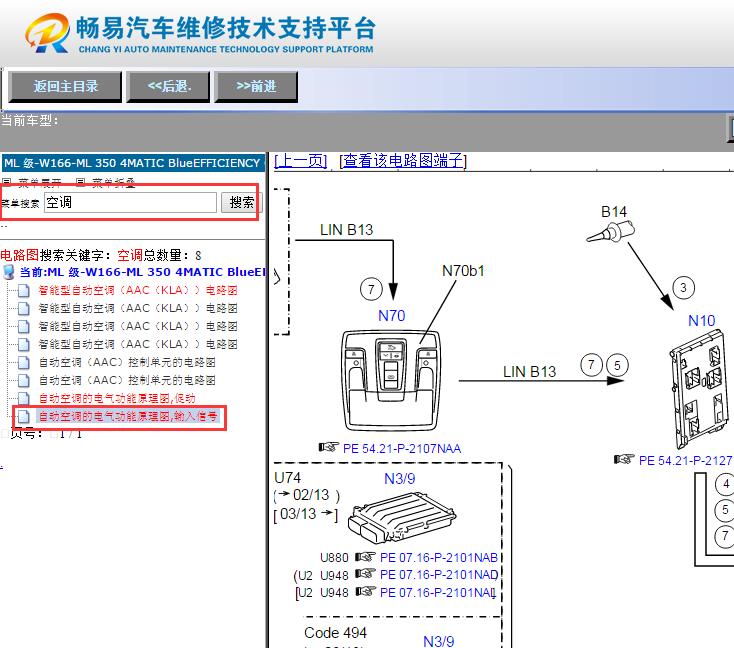Click the B14 sensor drawing
The height and width of the screenshot is (648, 734).
[611, 232]
